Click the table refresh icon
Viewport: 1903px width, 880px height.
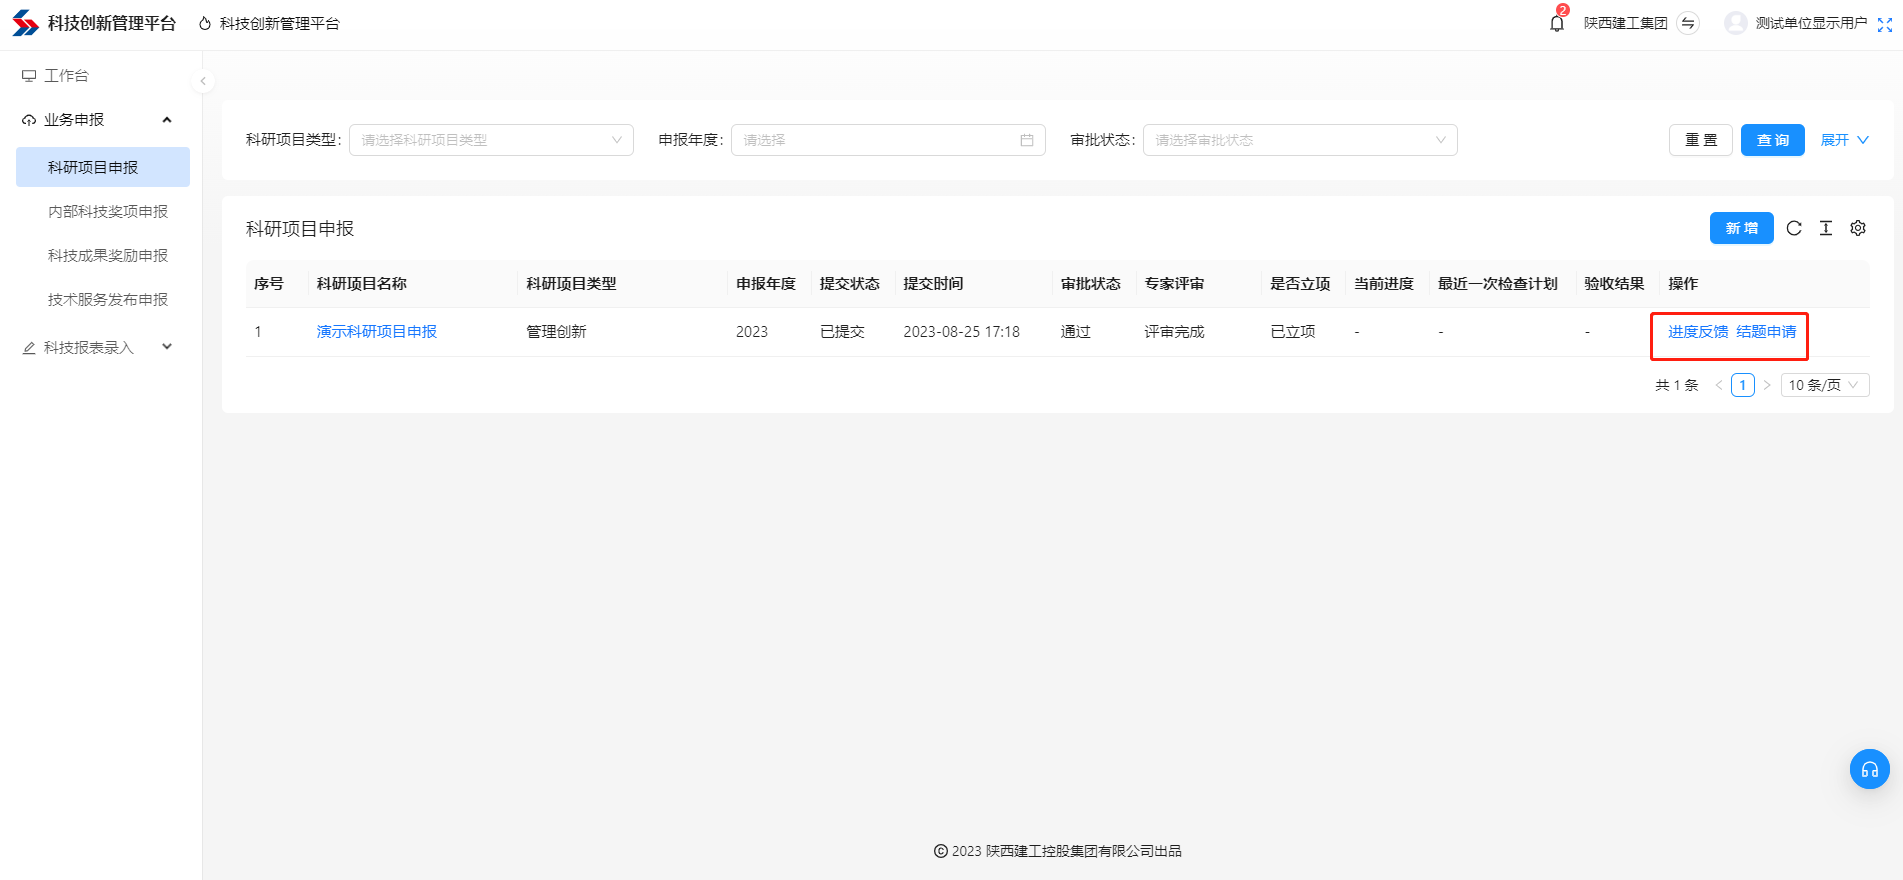1794,228
